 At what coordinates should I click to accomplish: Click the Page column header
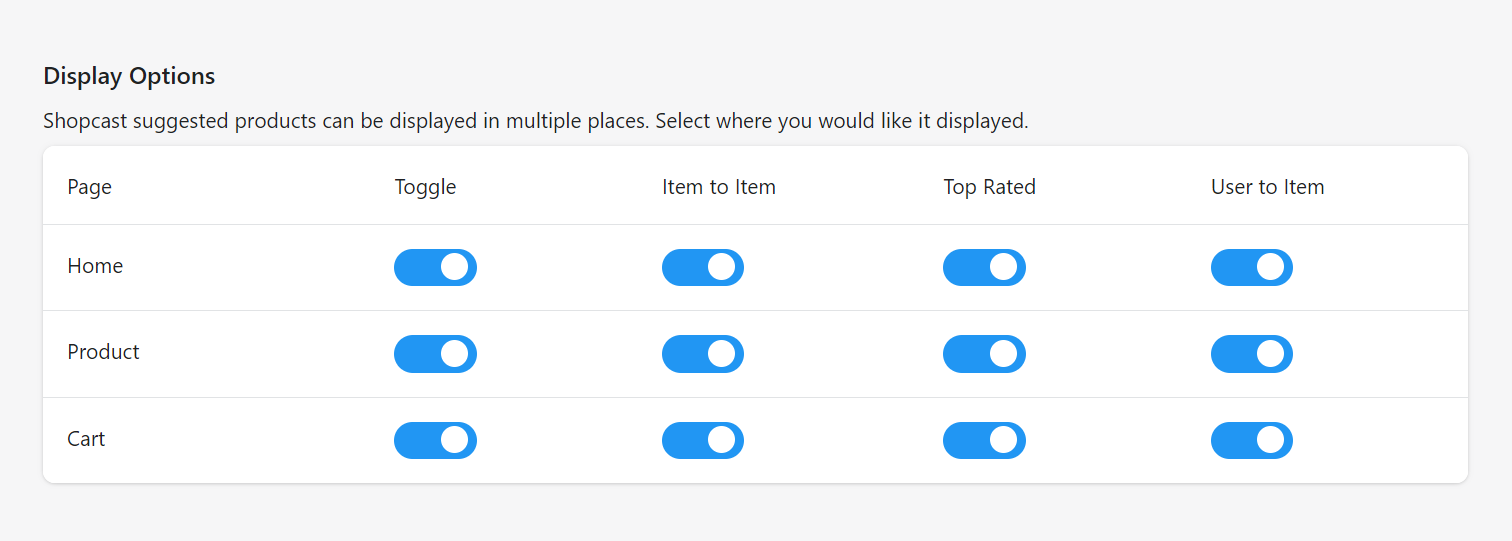pyautogui.click(x=89, y=187)
